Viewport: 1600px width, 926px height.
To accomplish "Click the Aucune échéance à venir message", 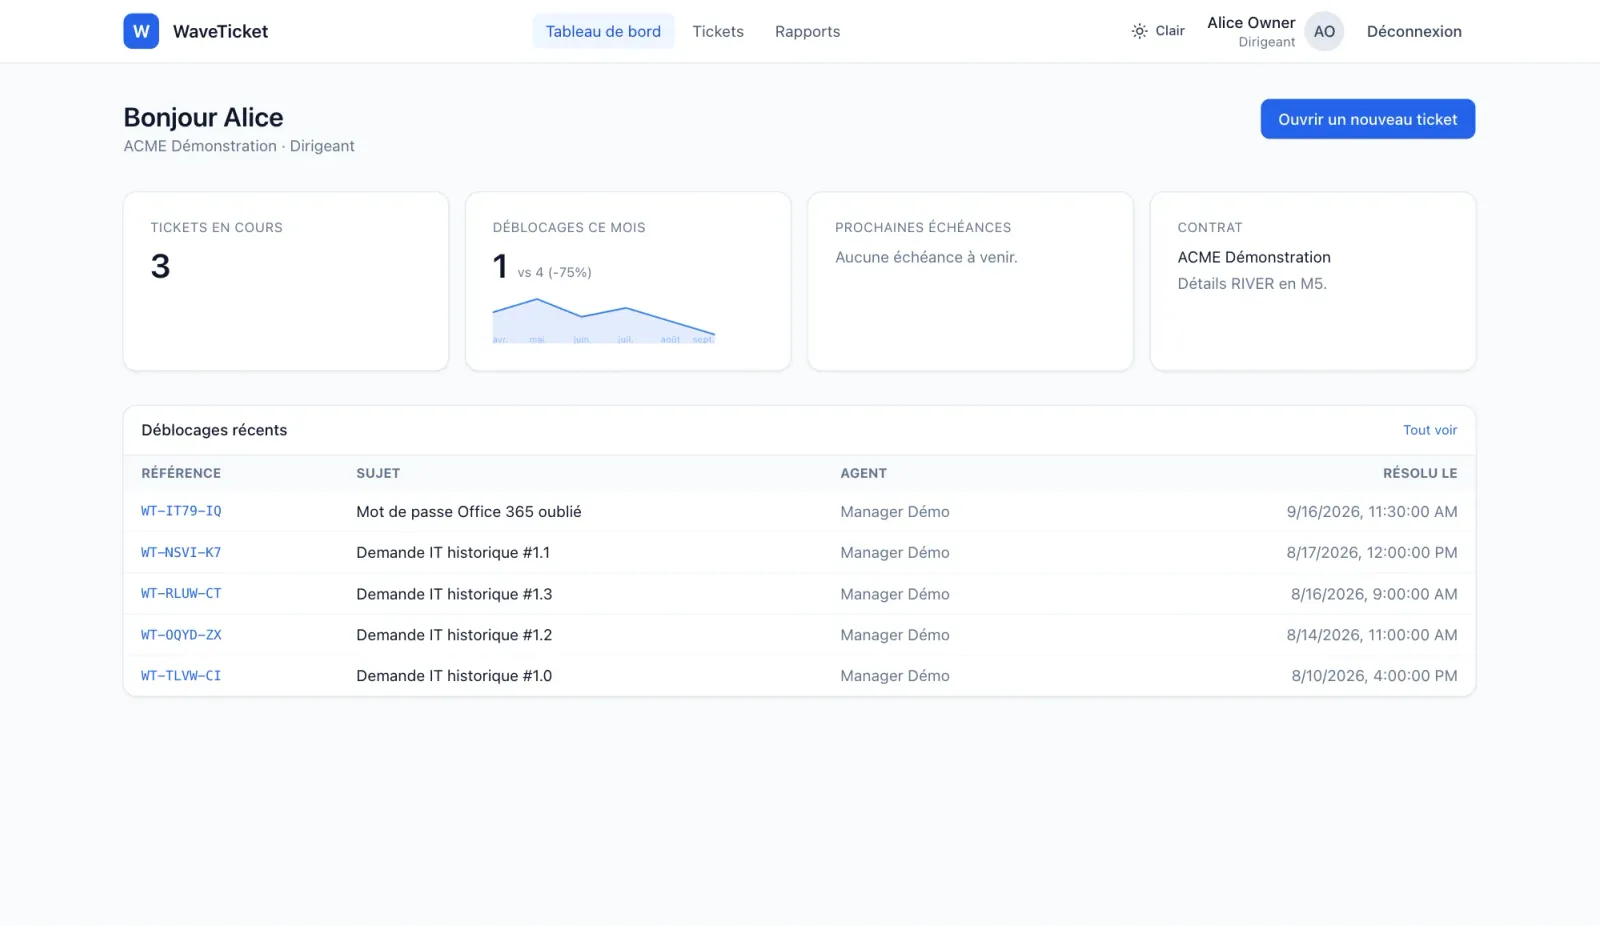I will point(926,257).
